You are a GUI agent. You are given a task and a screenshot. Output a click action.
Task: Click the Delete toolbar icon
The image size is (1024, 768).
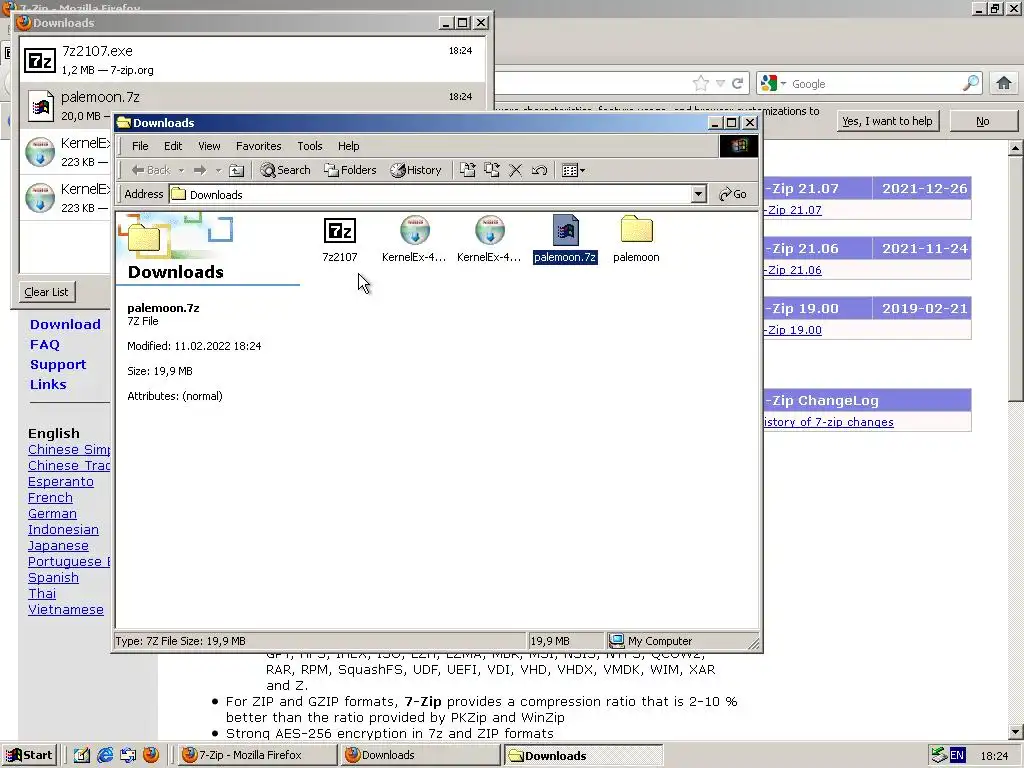(x=515, y=170)
